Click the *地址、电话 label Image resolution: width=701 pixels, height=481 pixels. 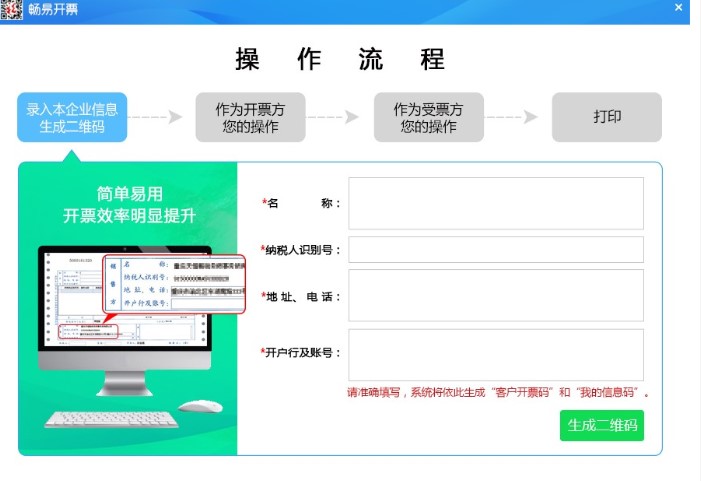[301, 297]
